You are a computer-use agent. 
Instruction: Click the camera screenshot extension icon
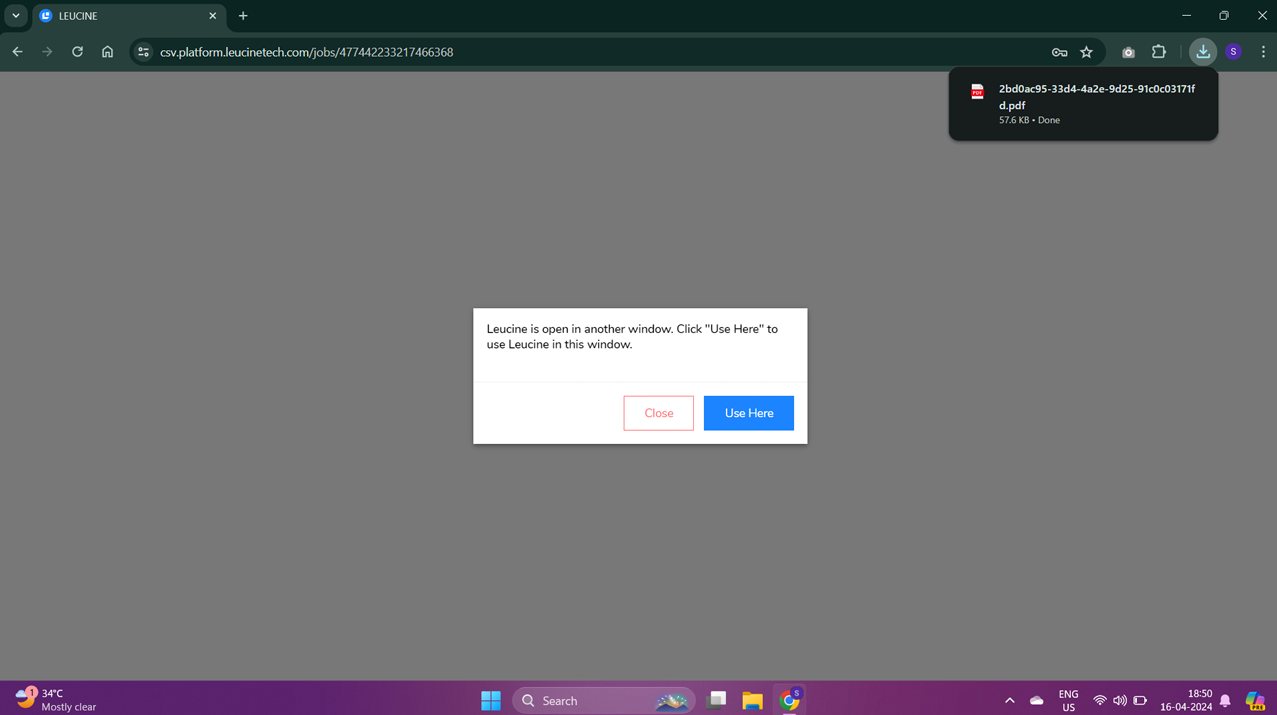pos(1128,52)
